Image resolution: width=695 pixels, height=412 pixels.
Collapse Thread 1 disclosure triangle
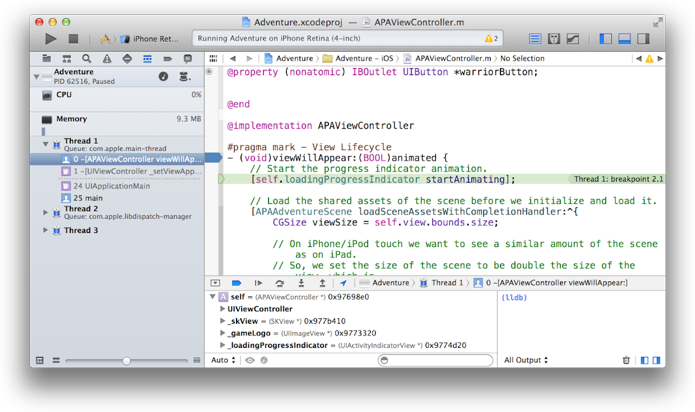[x=45, y=144]
